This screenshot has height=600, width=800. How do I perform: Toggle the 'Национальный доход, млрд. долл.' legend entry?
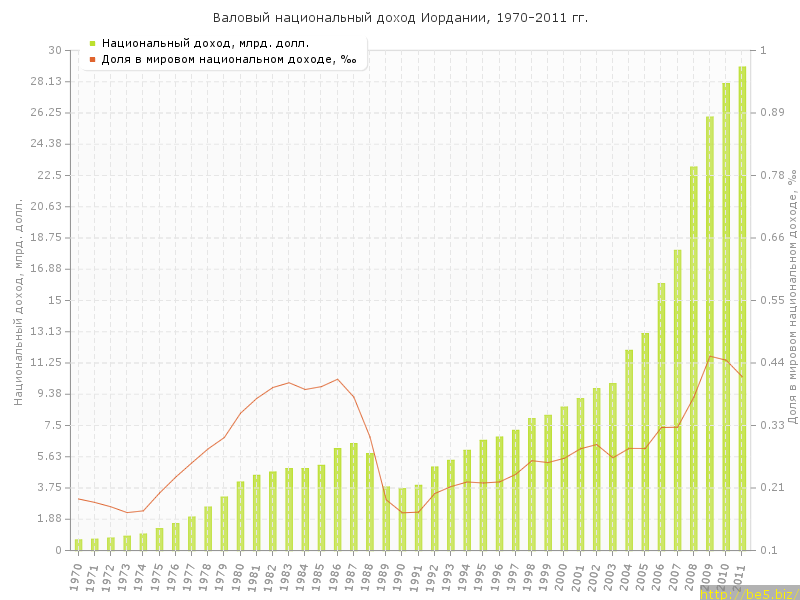(205, 43)
